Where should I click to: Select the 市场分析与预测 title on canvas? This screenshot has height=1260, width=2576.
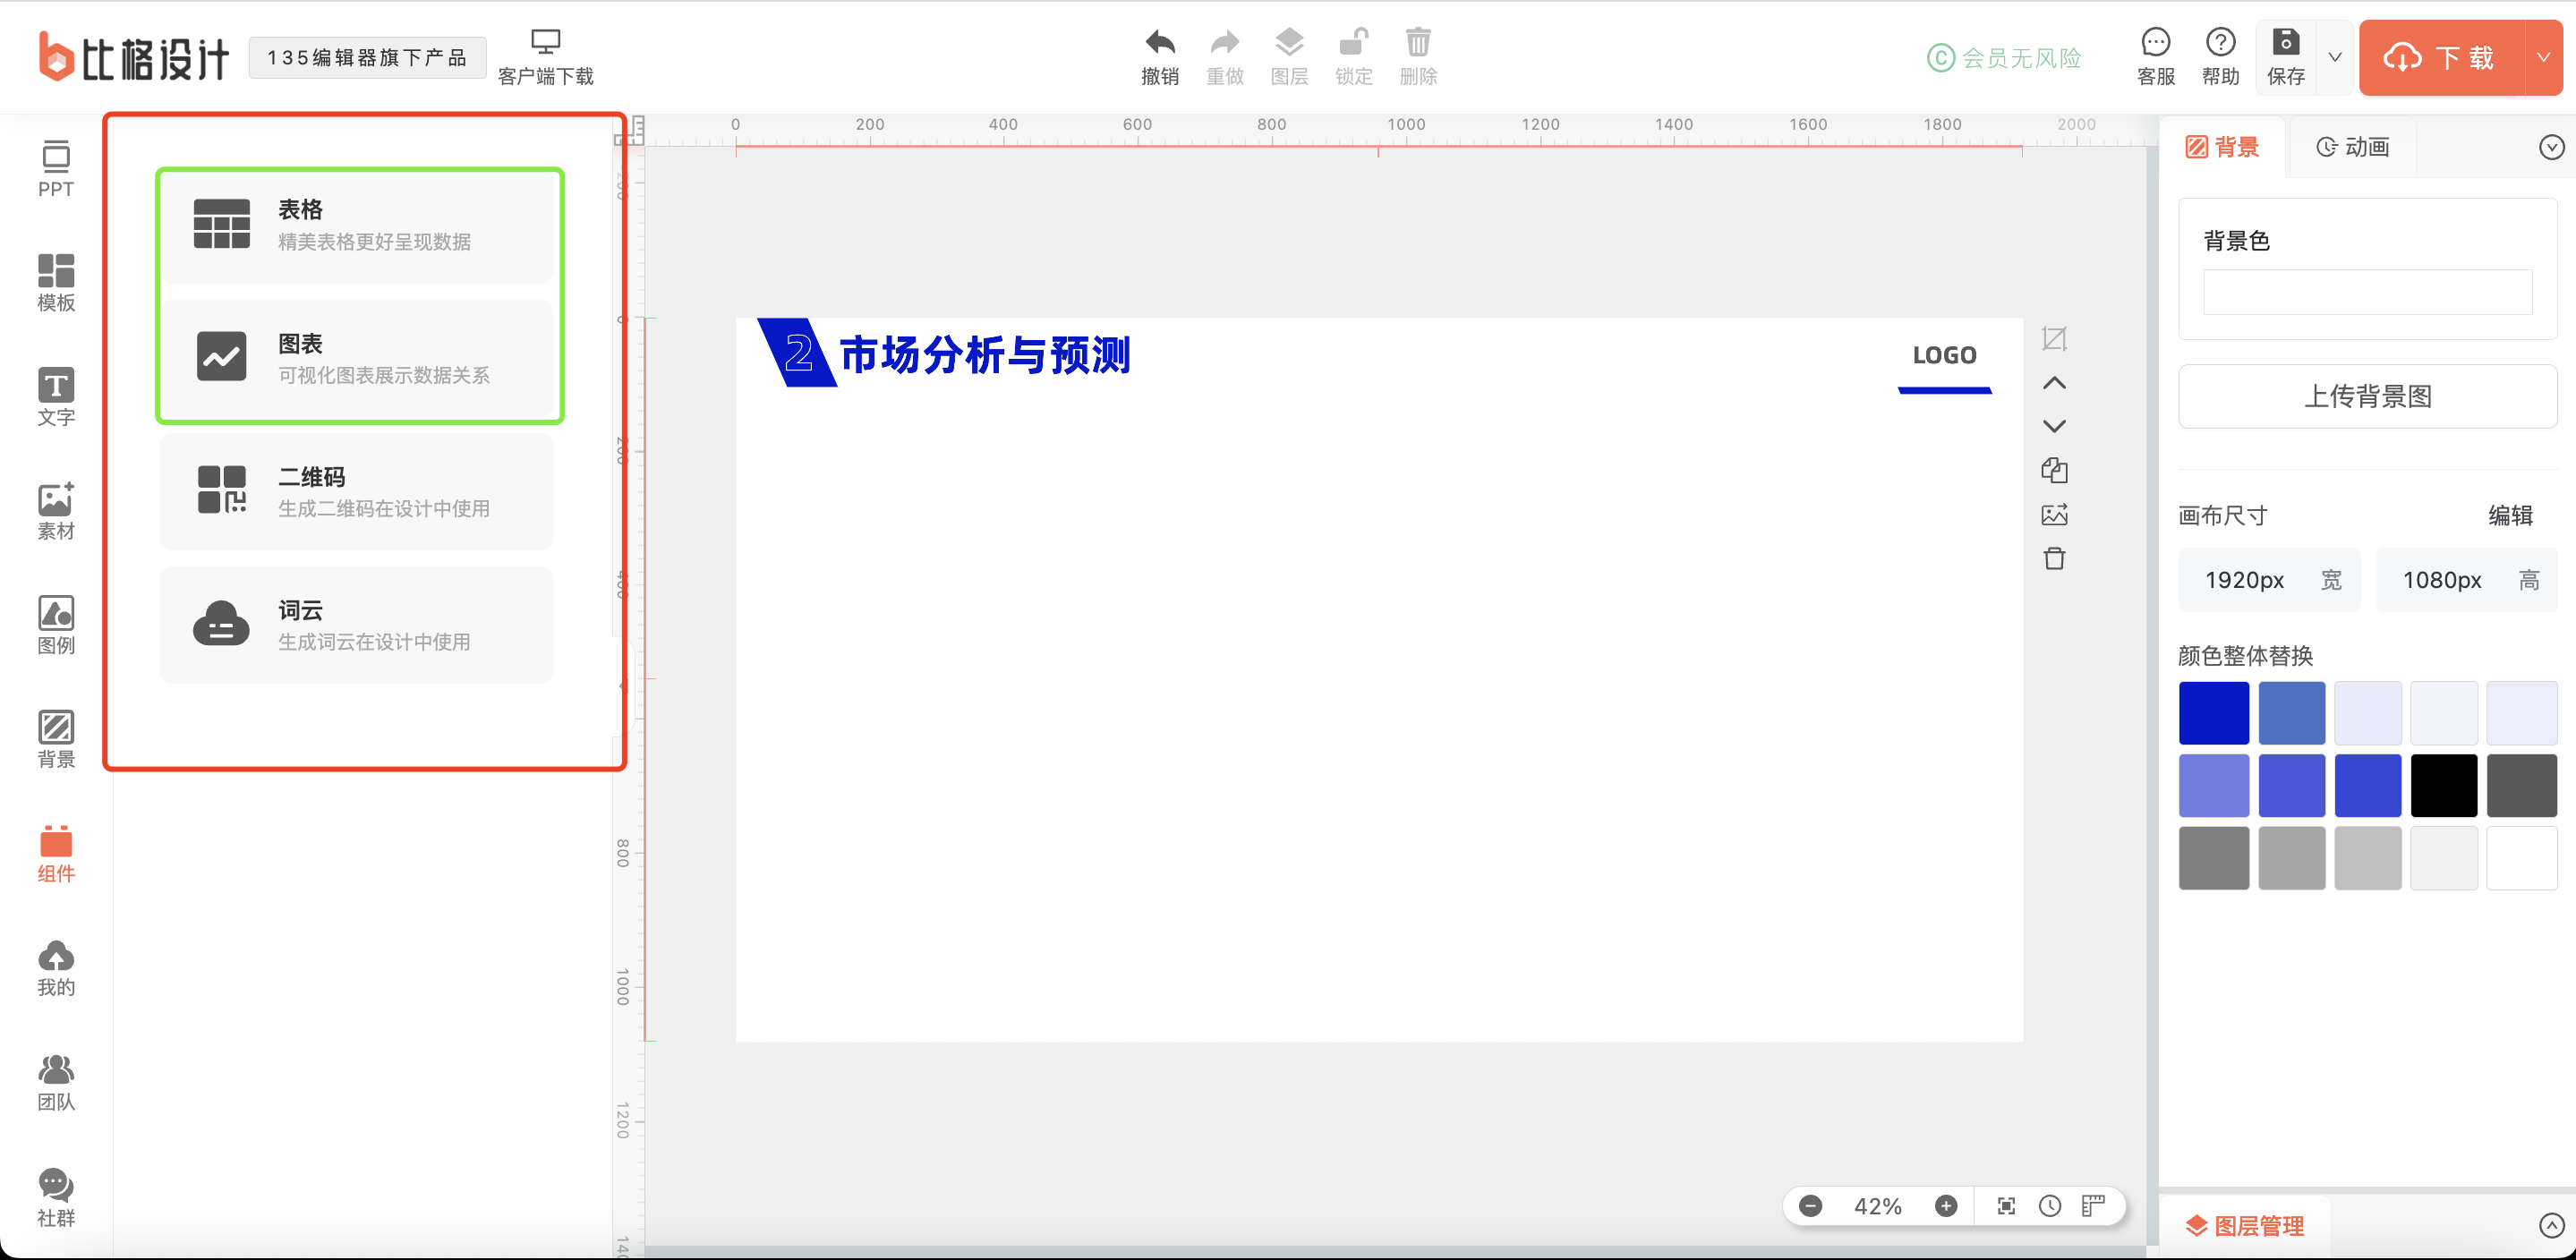pyautogui.click(x=985, y=355)
